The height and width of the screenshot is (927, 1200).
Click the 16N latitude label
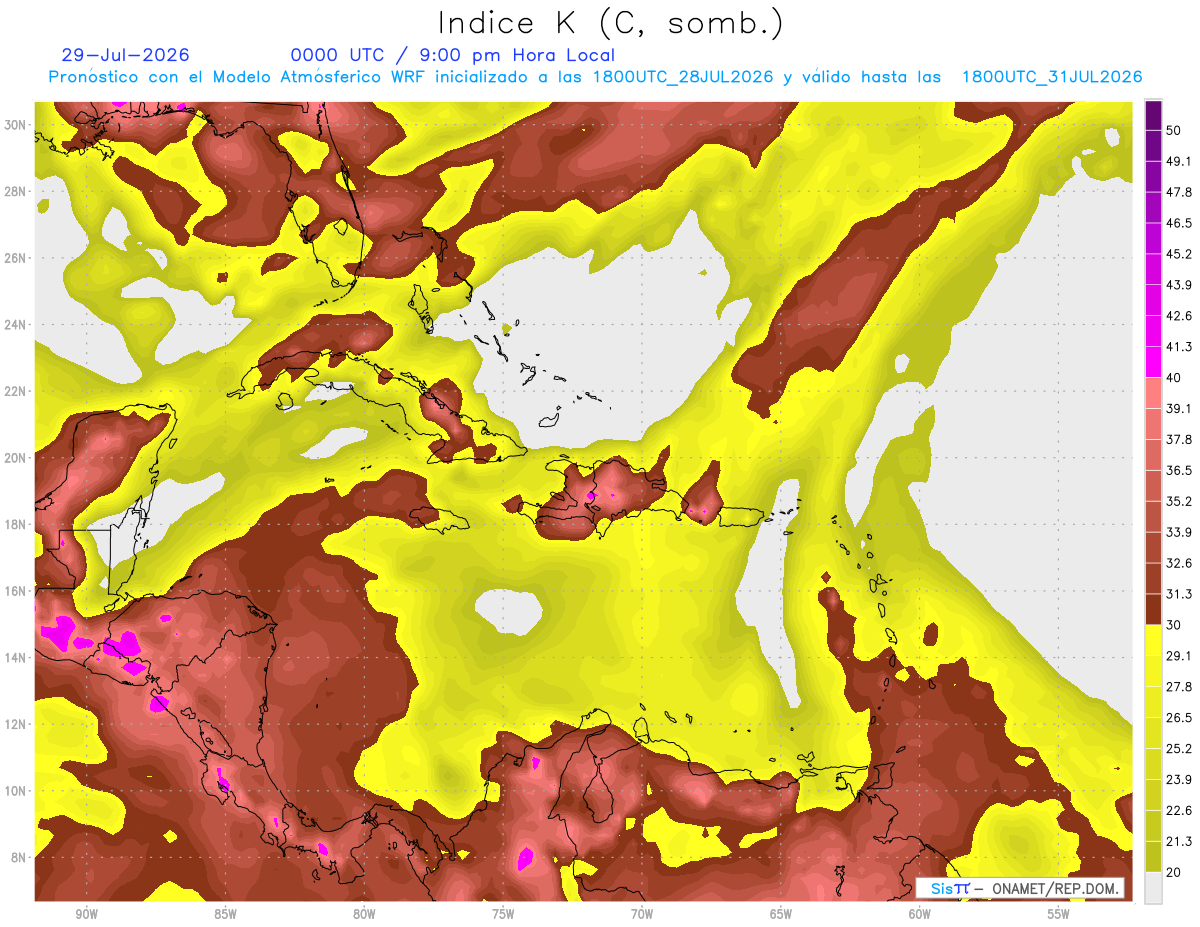17,591
